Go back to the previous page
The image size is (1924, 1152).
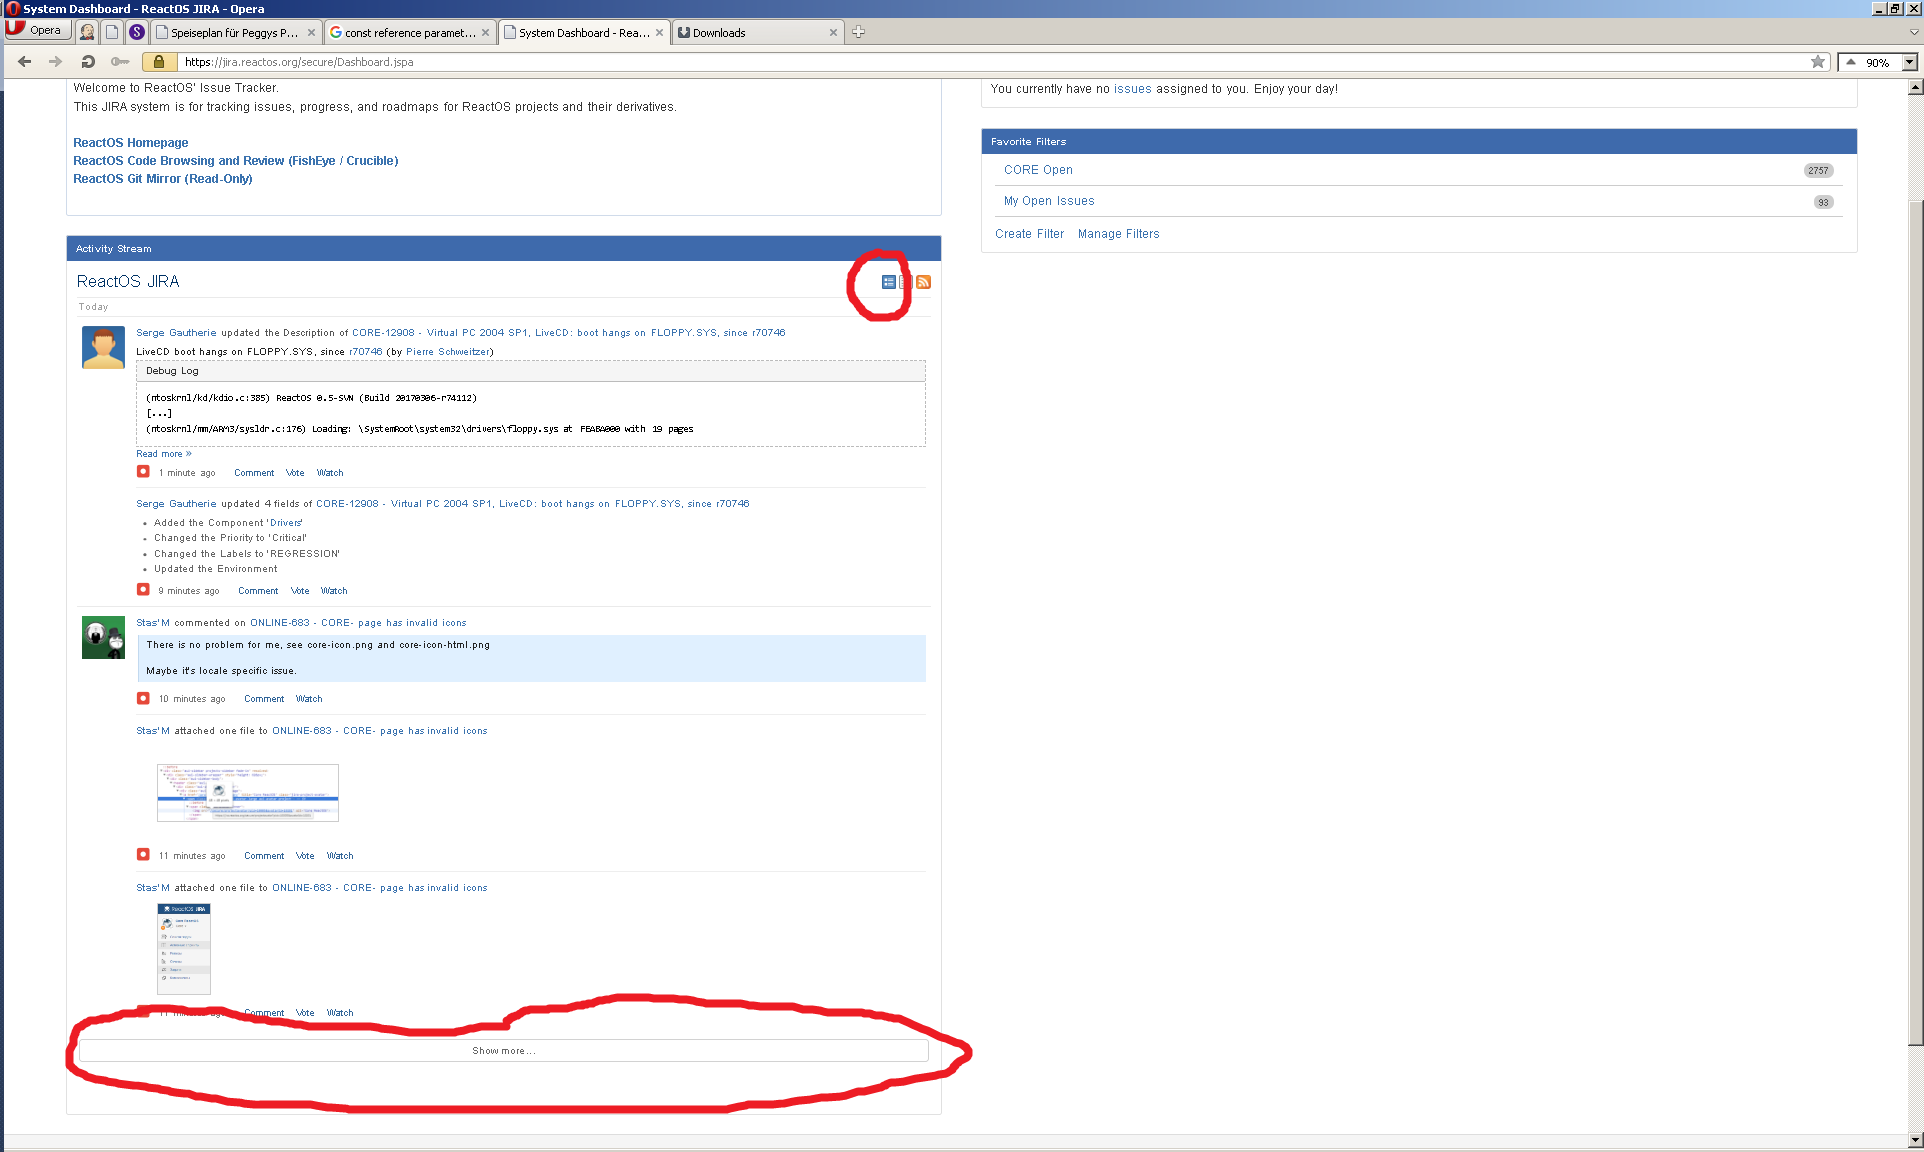[x=25, y=62]
